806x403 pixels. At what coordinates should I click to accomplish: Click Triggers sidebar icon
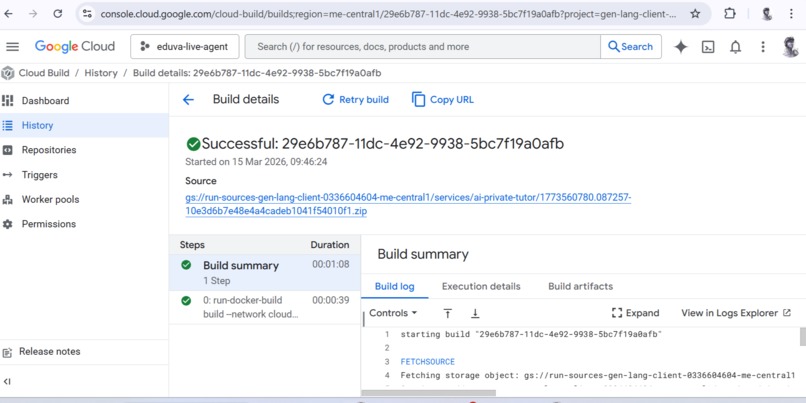[x=8, y=175]
